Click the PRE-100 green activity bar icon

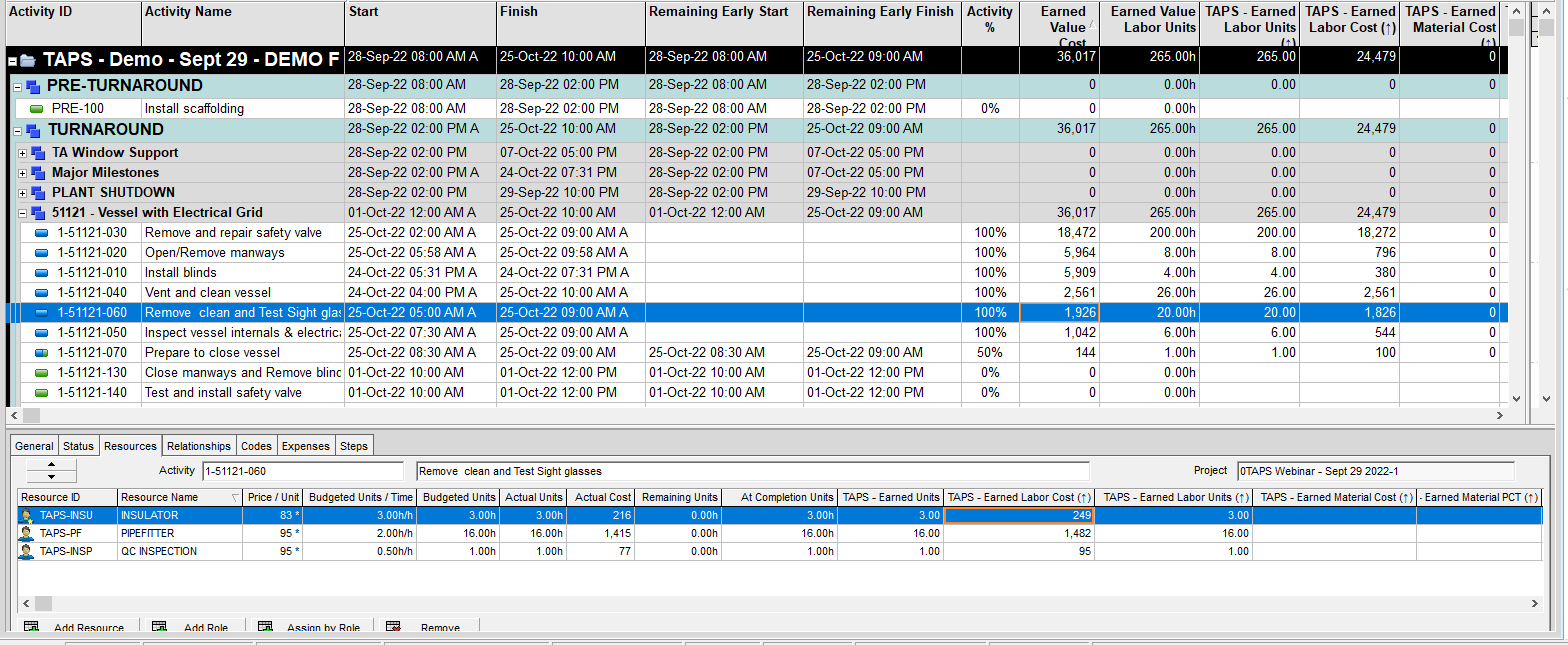click(37, 109)
